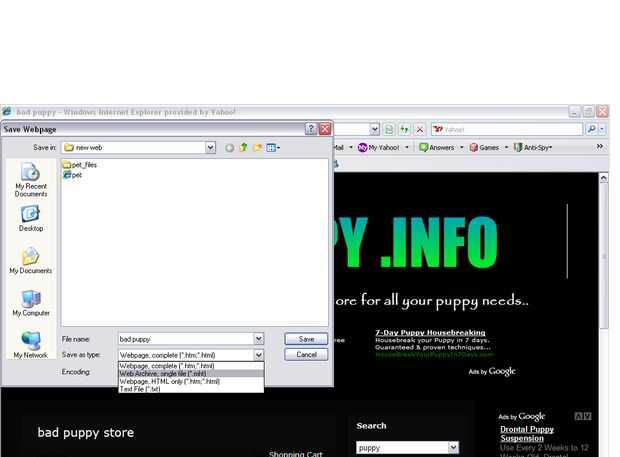The image size is (620, 457).
Task: Open 7-Day Puppy Housebreaking ad link
Action: coord(430,332)
